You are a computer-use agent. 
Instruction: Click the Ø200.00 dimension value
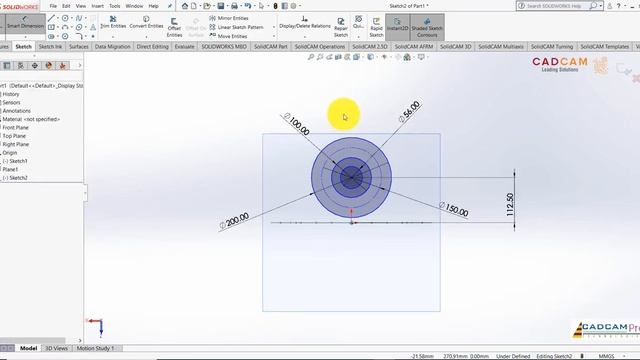pyautogui.click(x=235, y=221)
